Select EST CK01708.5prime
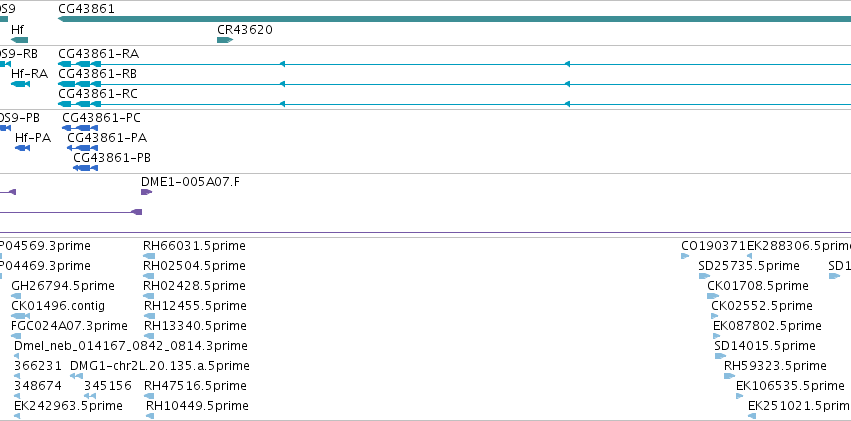Viewport: 851px width, 421px height. 758,286
